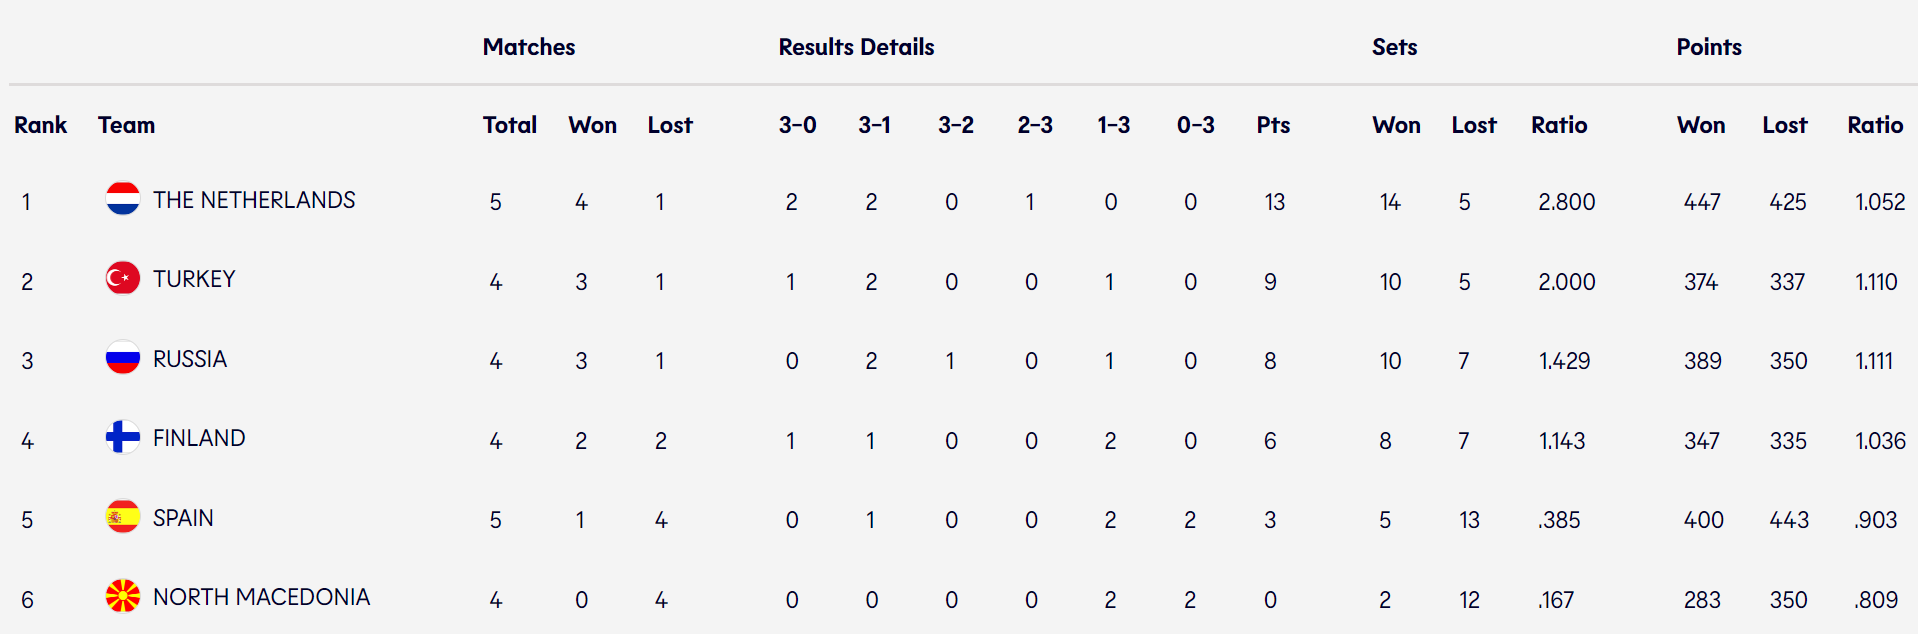Select the SPAIN team name
The width and height of the screenshot is (1918, 634).
pyautogui.click(x=183, y=518)
